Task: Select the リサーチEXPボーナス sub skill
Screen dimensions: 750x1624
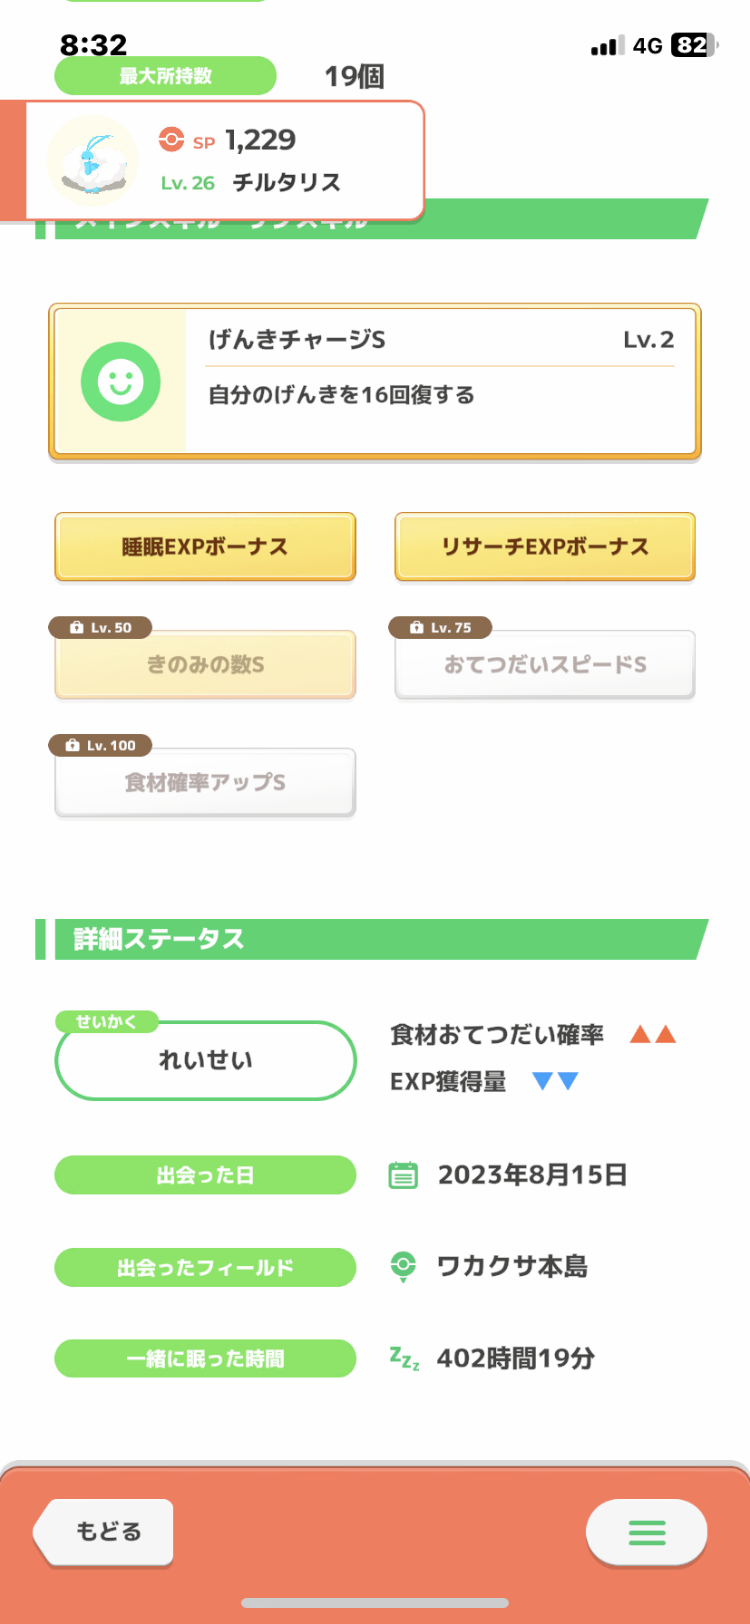Action: point(545,547)
